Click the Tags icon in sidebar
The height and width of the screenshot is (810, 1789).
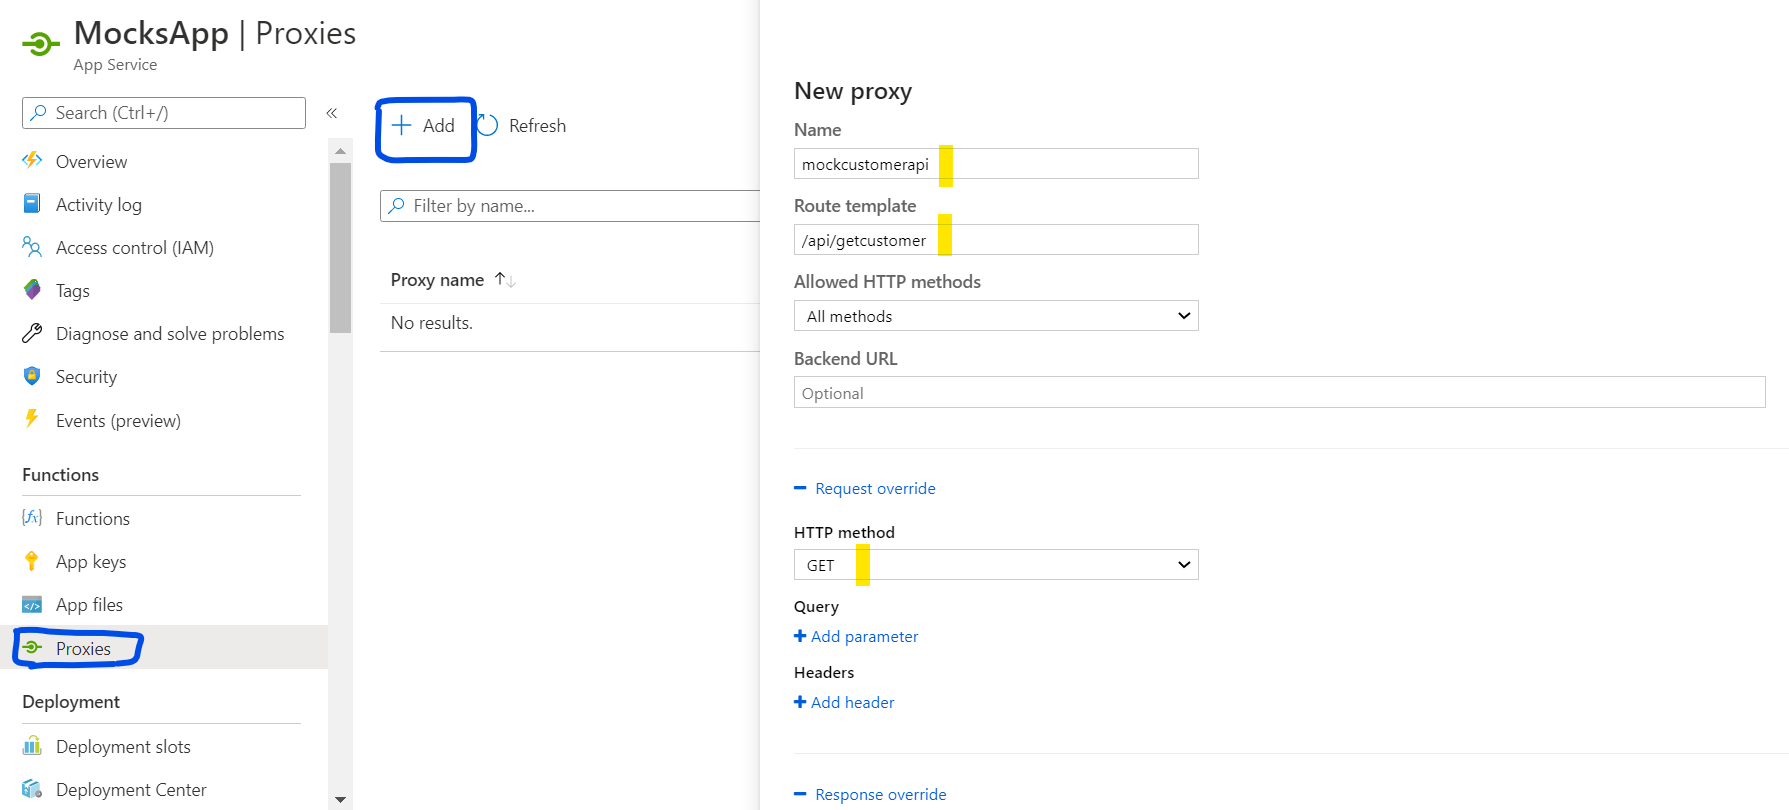pos(32,290)
